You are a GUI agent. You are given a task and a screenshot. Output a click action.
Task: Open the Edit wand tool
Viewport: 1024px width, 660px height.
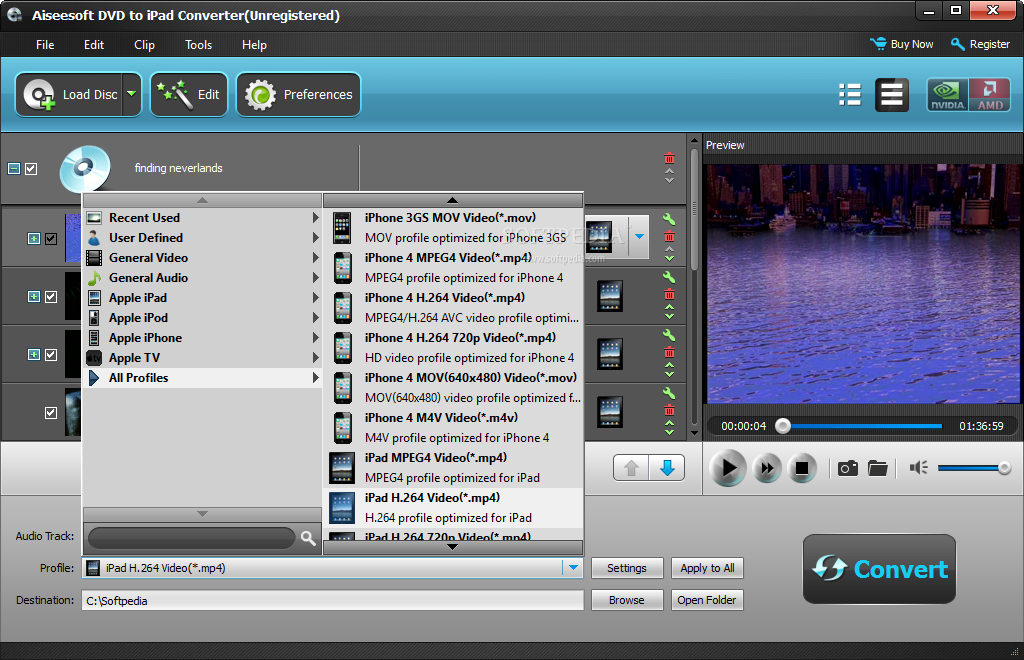coord(189,95)
